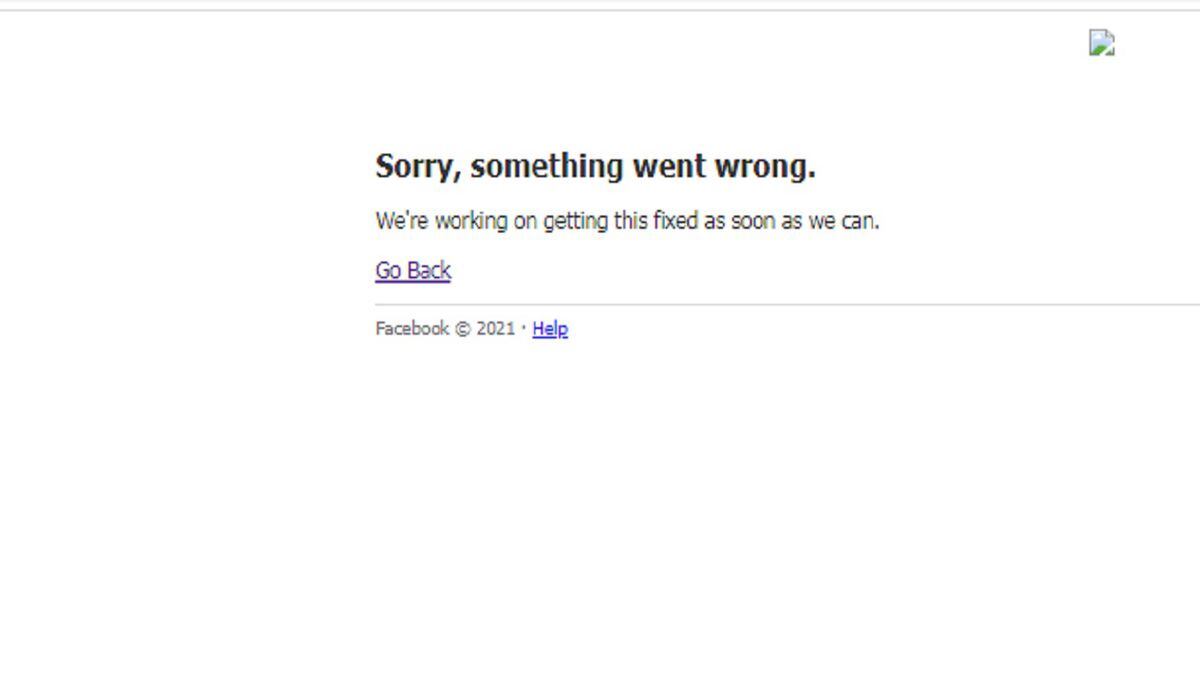Viewport: 1200px width, 675px height.
Task: Click the word "Facebook" in the footer
Action: 412,328
